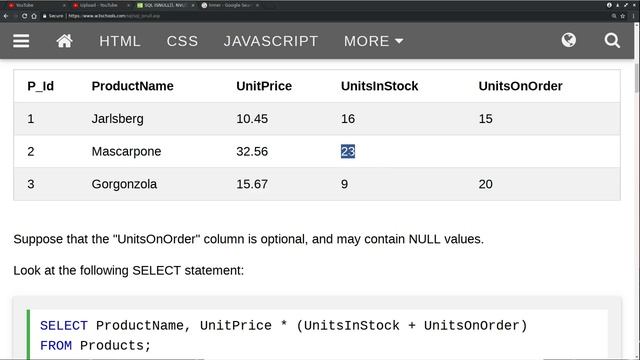
Task: Click the UnitsOnOrder column header
Action: [x=520, y=86]
